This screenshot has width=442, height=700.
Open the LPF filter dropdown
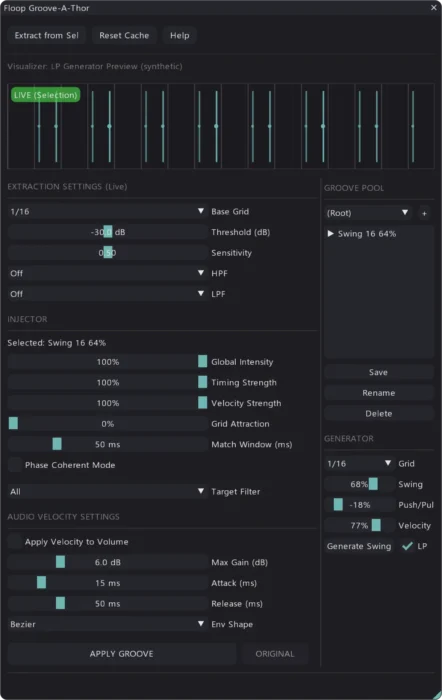[x=108, y=294]
